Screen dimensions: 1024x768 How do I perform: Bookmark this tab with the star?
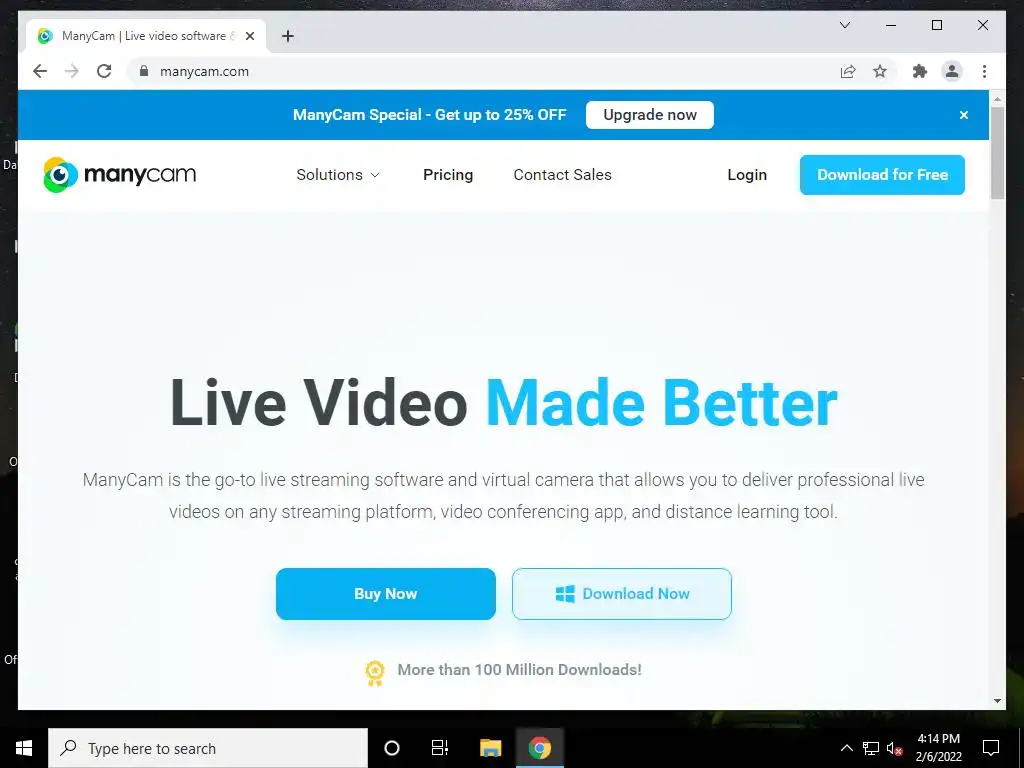pyautogui.click(x=880, y=71)
